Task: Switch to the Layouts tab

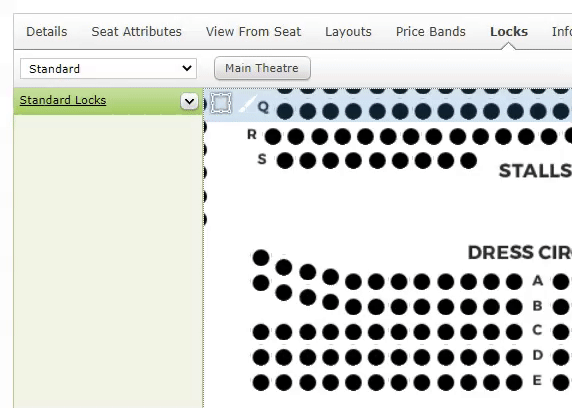Action: pos(348,32)
